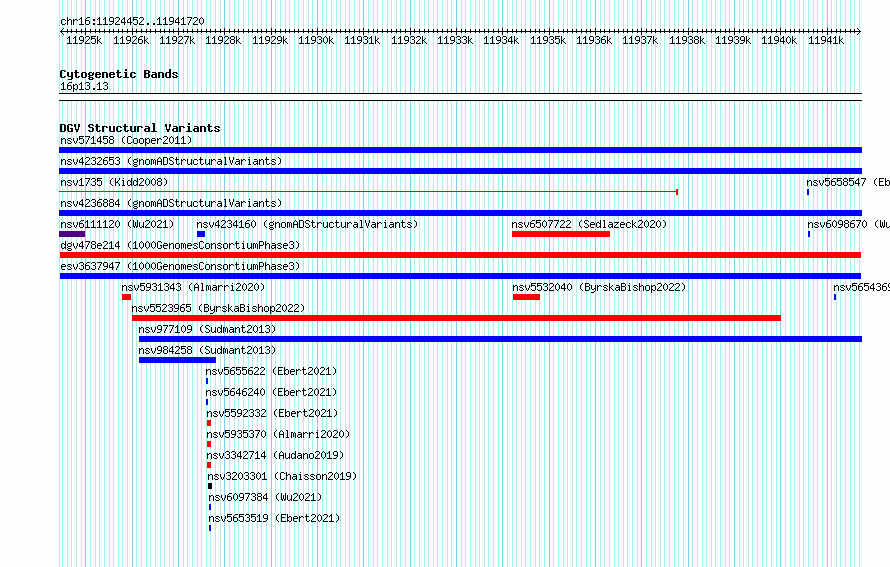Click nsv5532040 (ByrskaBishop2022) label
This screenshot has height=567, width=890.
(x=599, y=287)
